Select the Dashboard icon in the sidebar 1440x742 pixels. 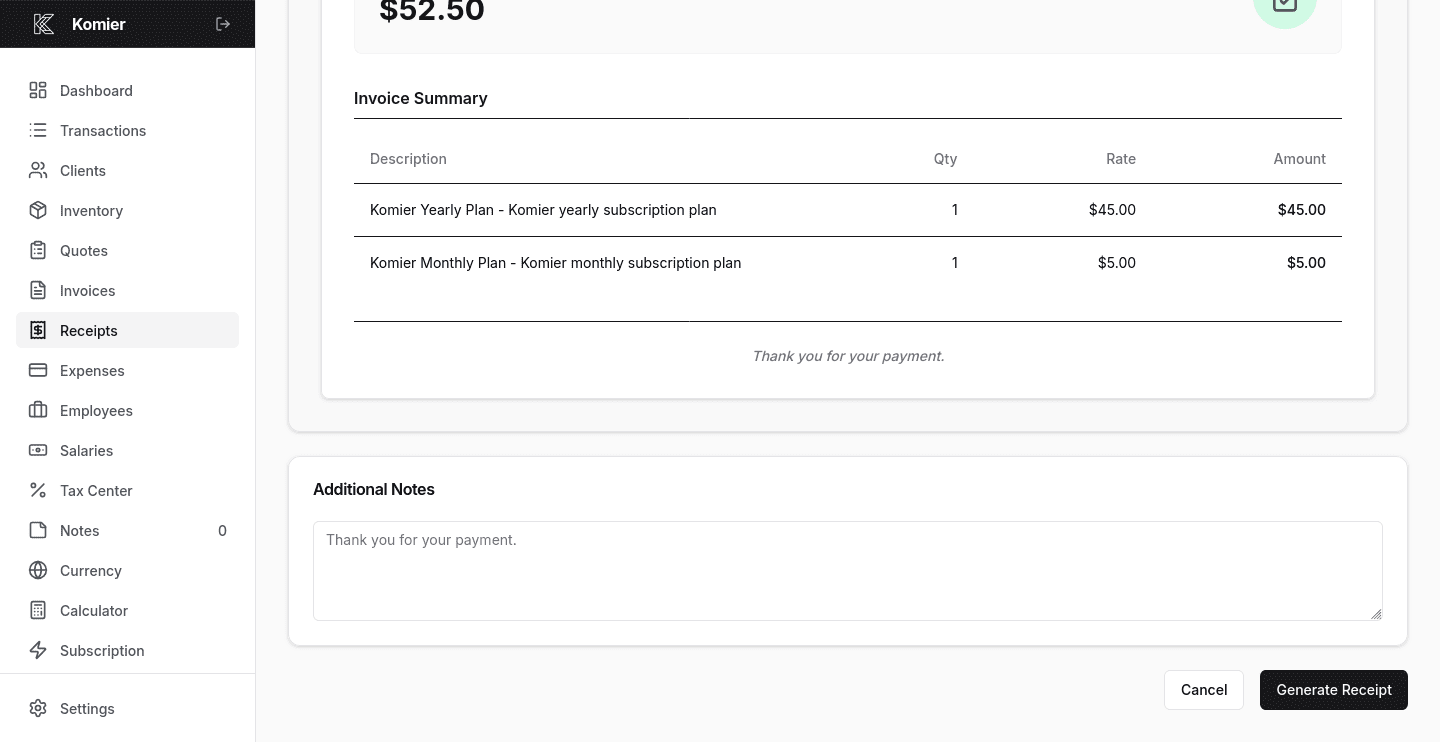38,90
